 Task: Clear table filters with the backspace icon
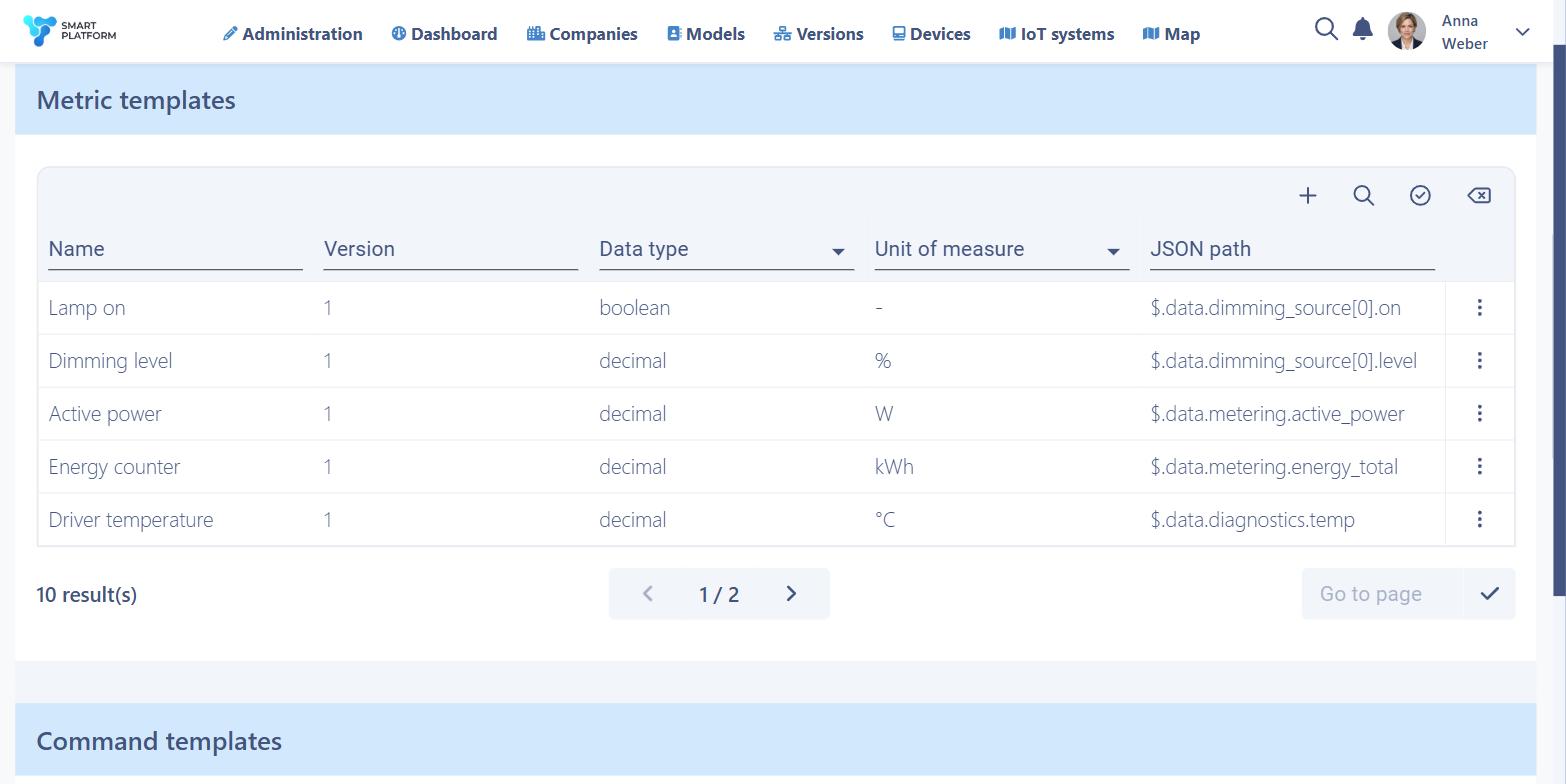click(1478, 196)
